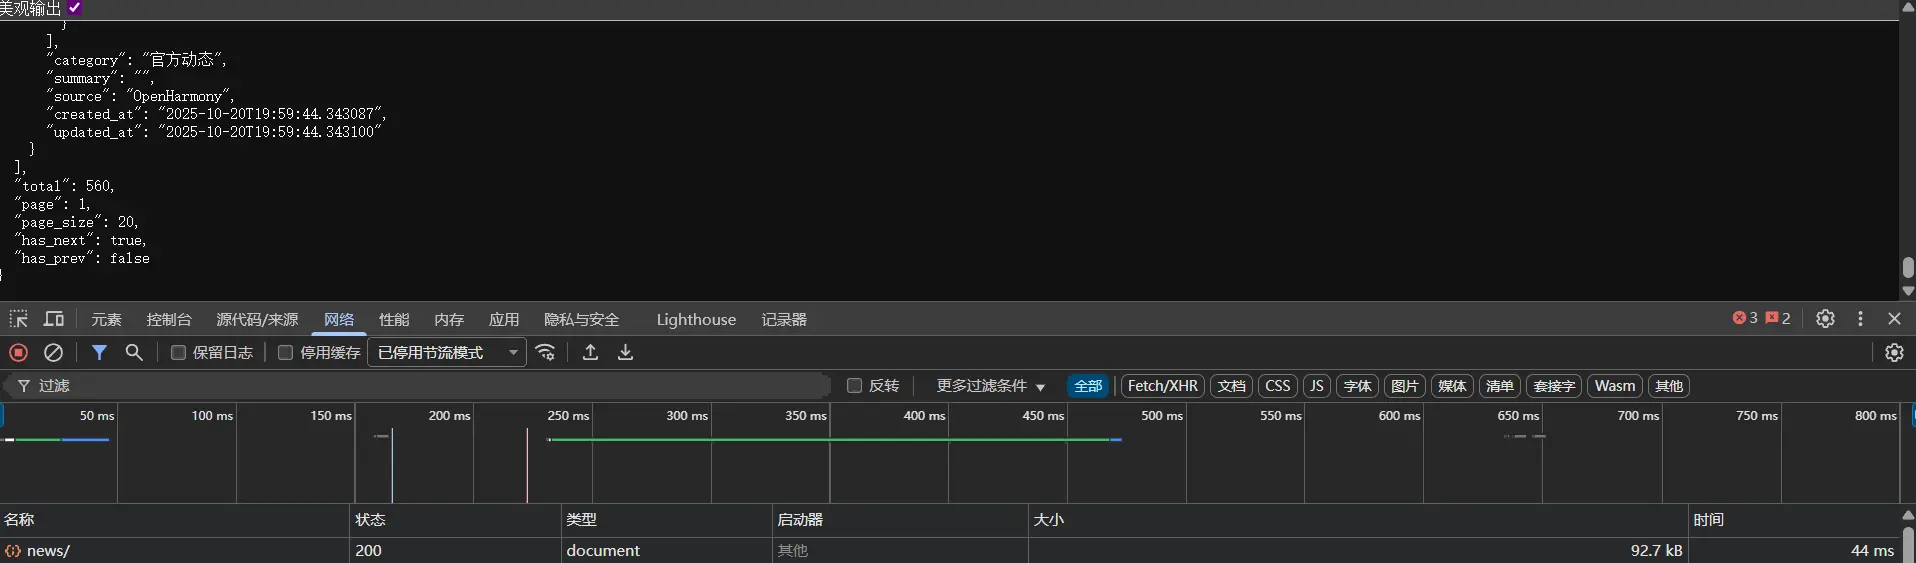Tick the 反转 filter checkbox
1916x563 pixels.
pyautogui.click(x=855, y=386)
